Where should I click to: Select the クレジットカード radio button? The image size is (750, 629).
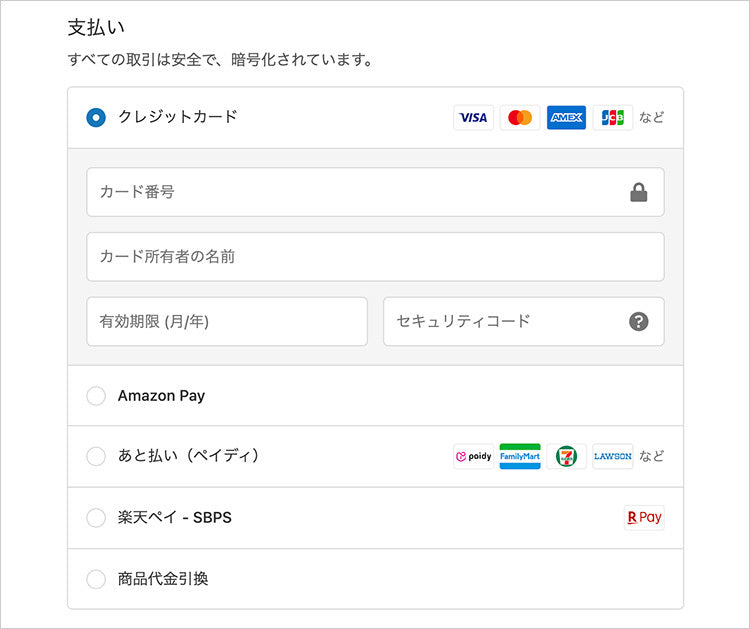pos(96,118)
